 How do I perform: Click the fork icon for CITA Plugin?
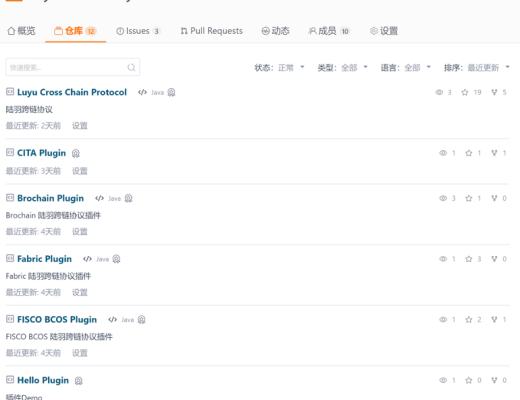(x=494, y=153)
